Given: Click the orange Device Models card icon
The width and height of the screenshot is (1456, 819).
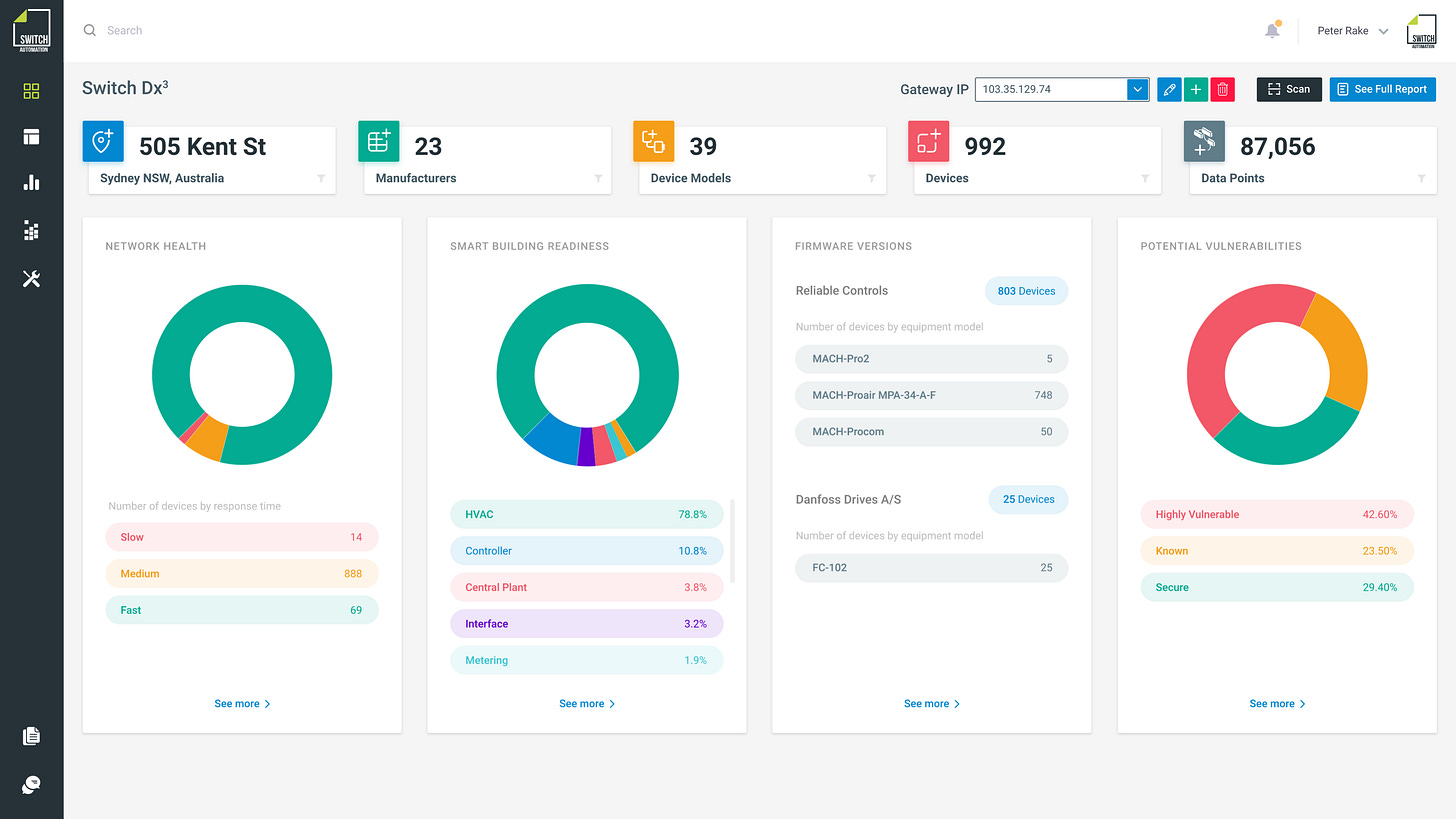Looking at the screenshot, I should click(x=654, y=141).
